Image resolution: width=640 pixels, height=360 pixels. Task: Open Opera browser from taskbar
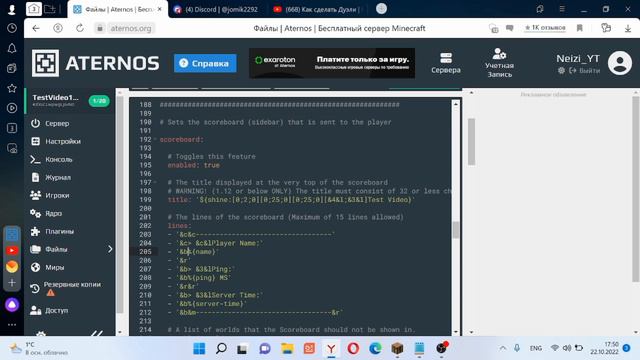(x=353, y=349)
